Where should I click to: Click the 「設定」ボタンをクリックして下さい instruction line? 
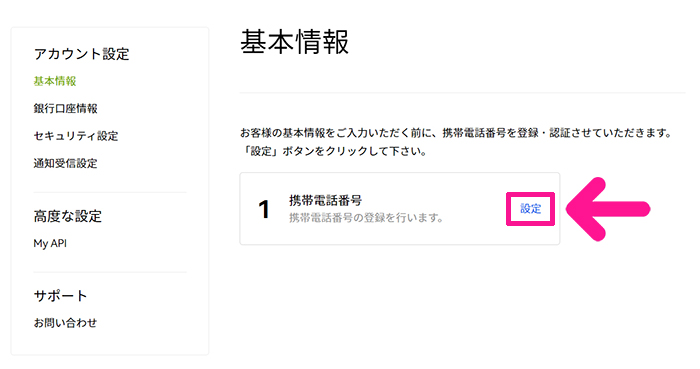(333, 151)
